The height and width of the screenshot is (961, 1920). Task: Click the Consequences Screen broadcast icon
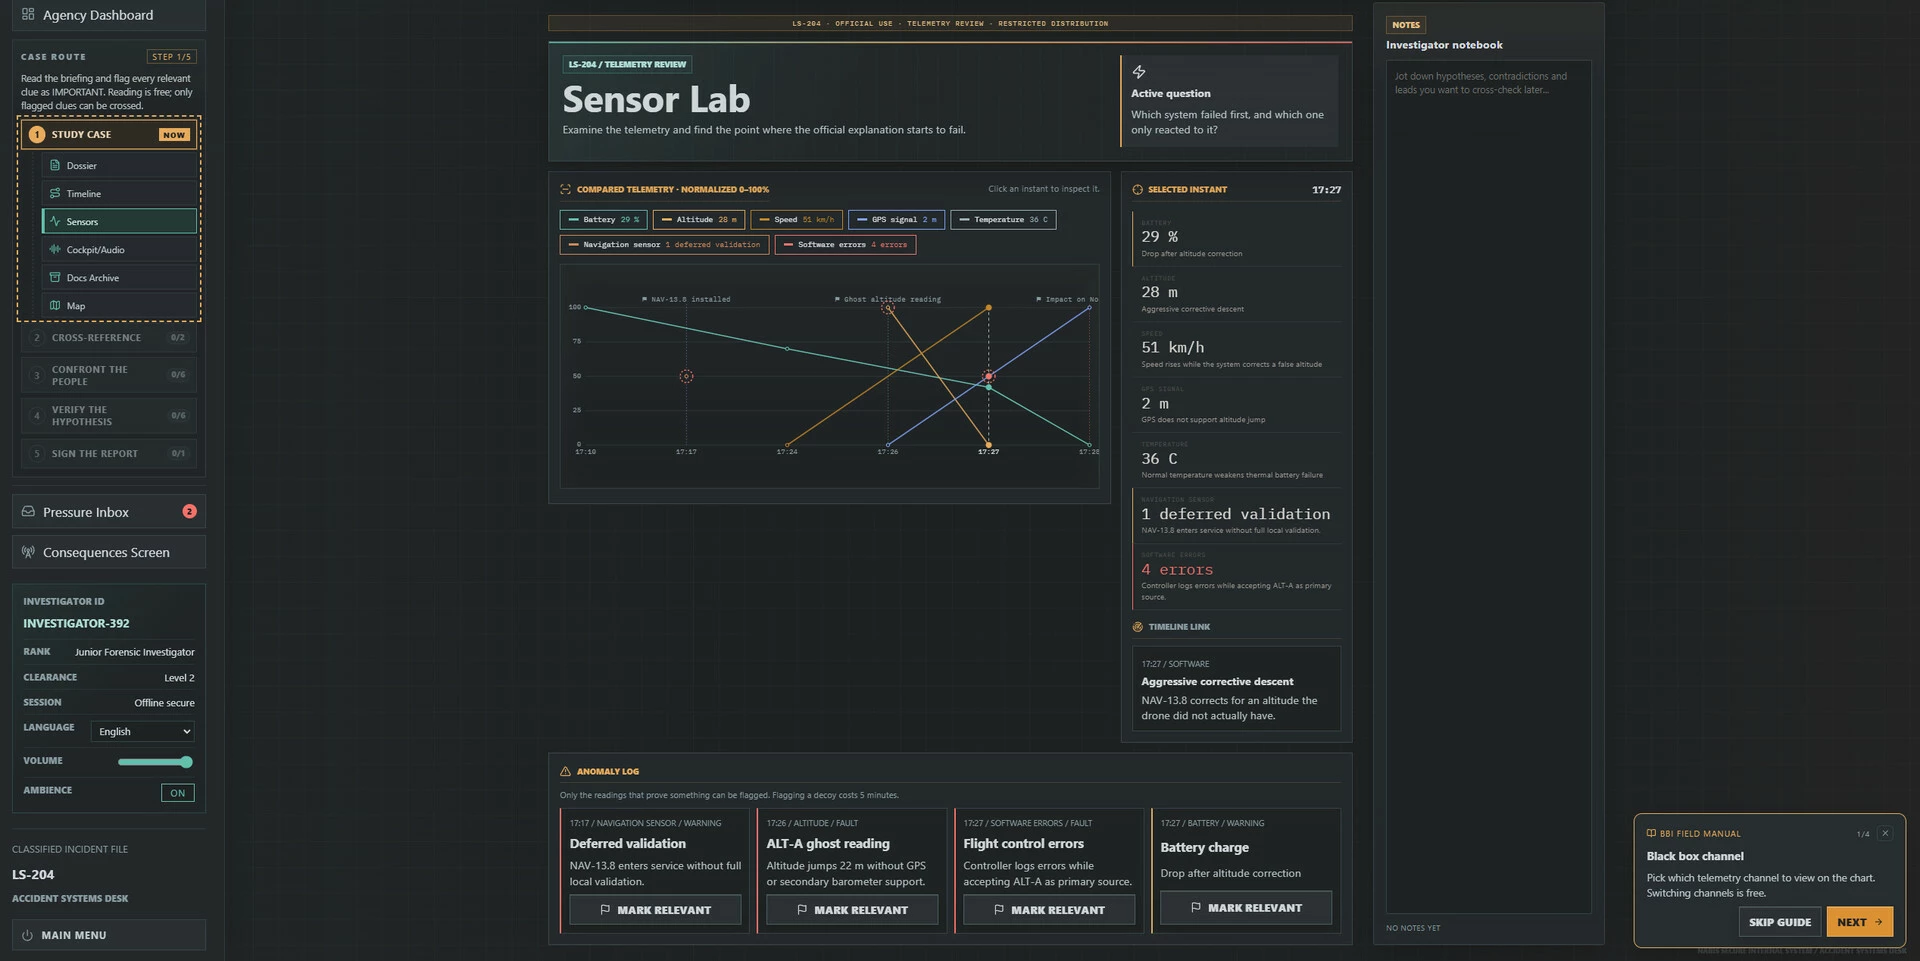[x=28, y=552]
